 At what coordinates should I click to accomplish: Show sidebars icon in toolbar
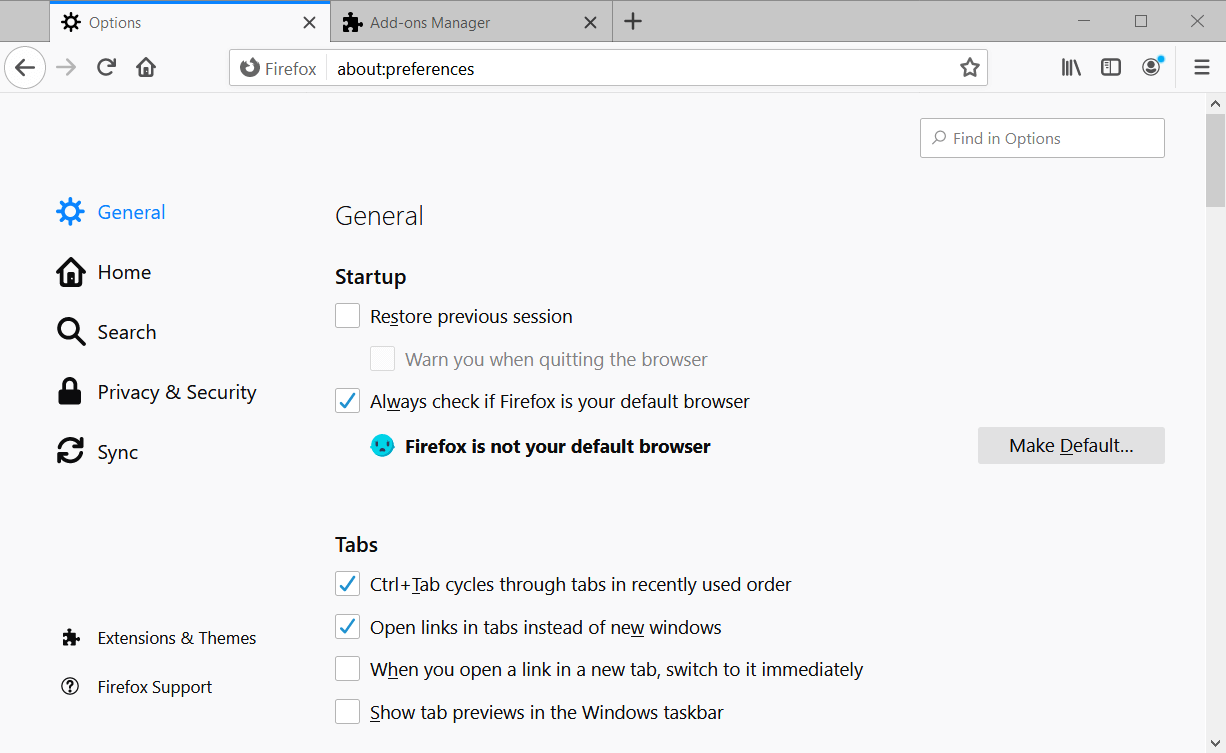click(x=1111, y=67)
